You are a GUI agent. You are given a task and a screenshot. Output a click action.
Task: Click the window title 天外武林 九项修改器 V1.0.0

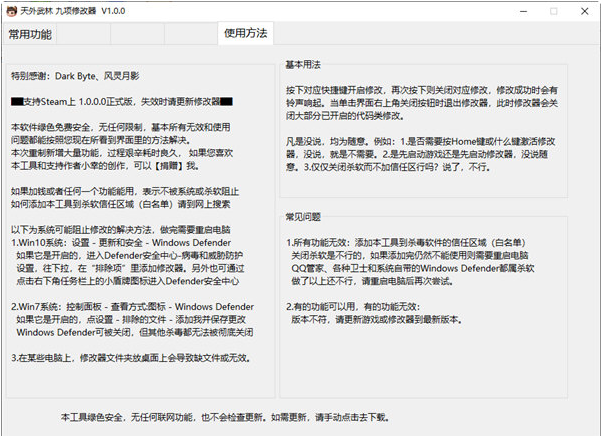pos(73,11)
